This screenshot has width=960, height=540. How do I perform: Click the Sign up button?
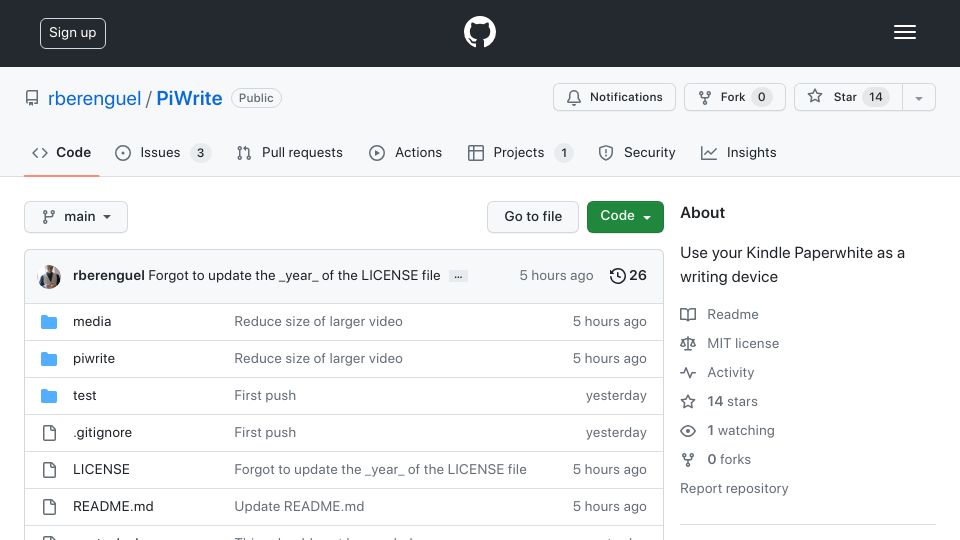pos(73,33)
